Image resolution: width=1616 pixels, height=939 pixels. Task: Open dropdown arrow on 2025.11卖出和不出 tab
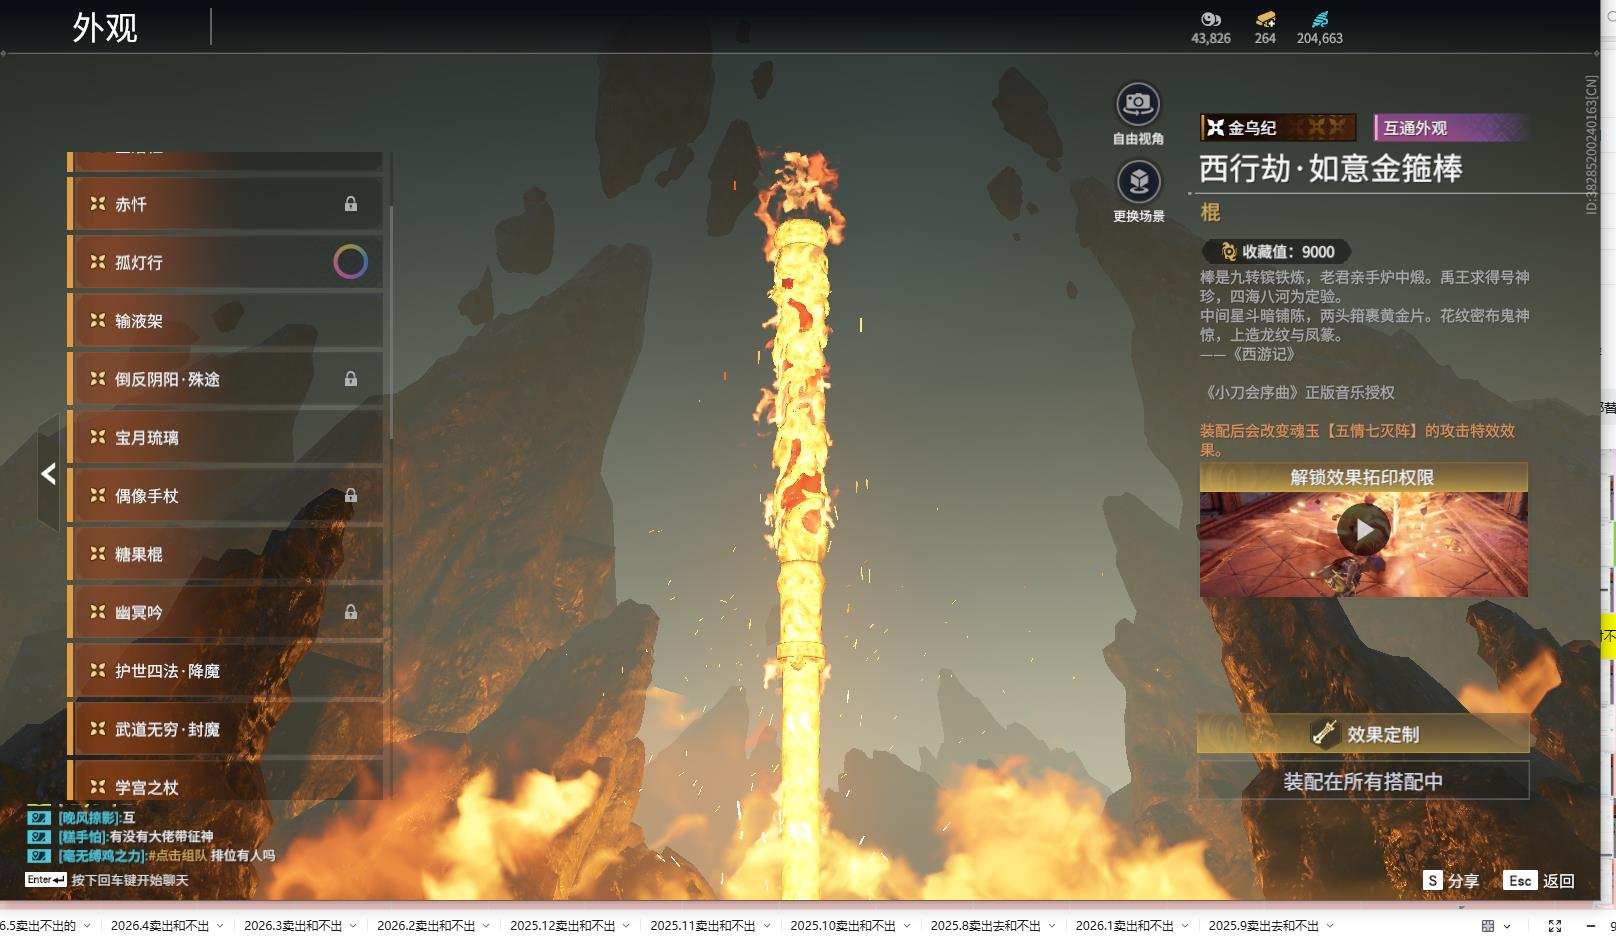pos(766,926)
